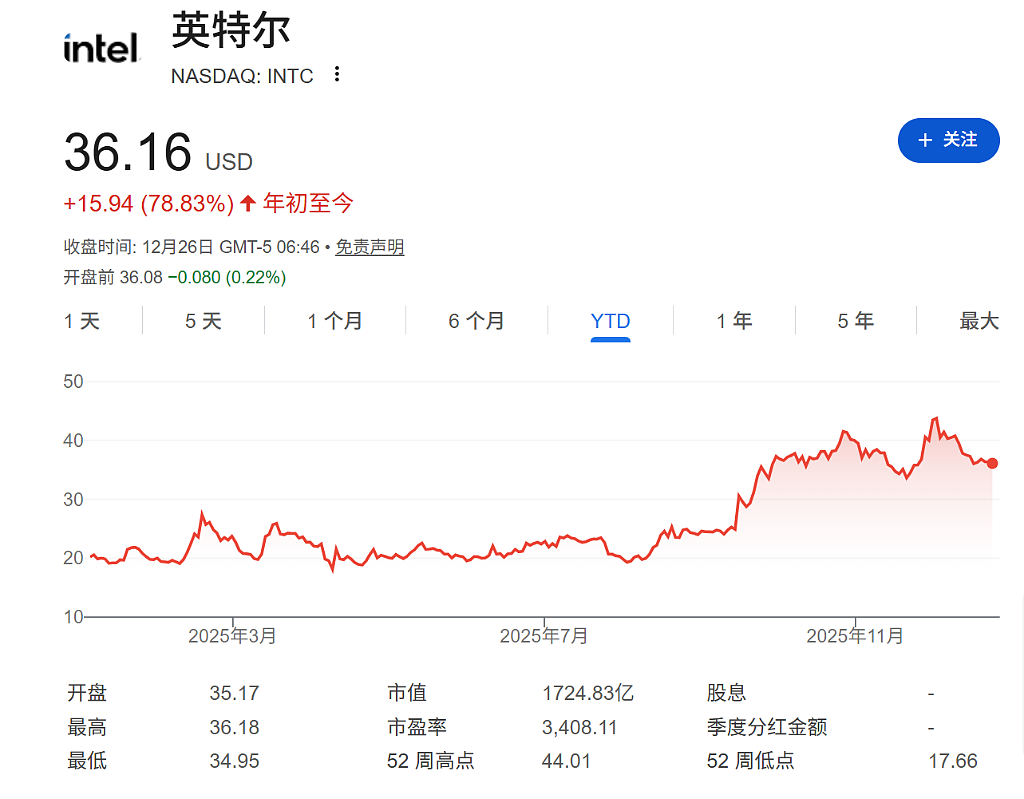
Task: Click the Intel logo
Action: (101, 48)
